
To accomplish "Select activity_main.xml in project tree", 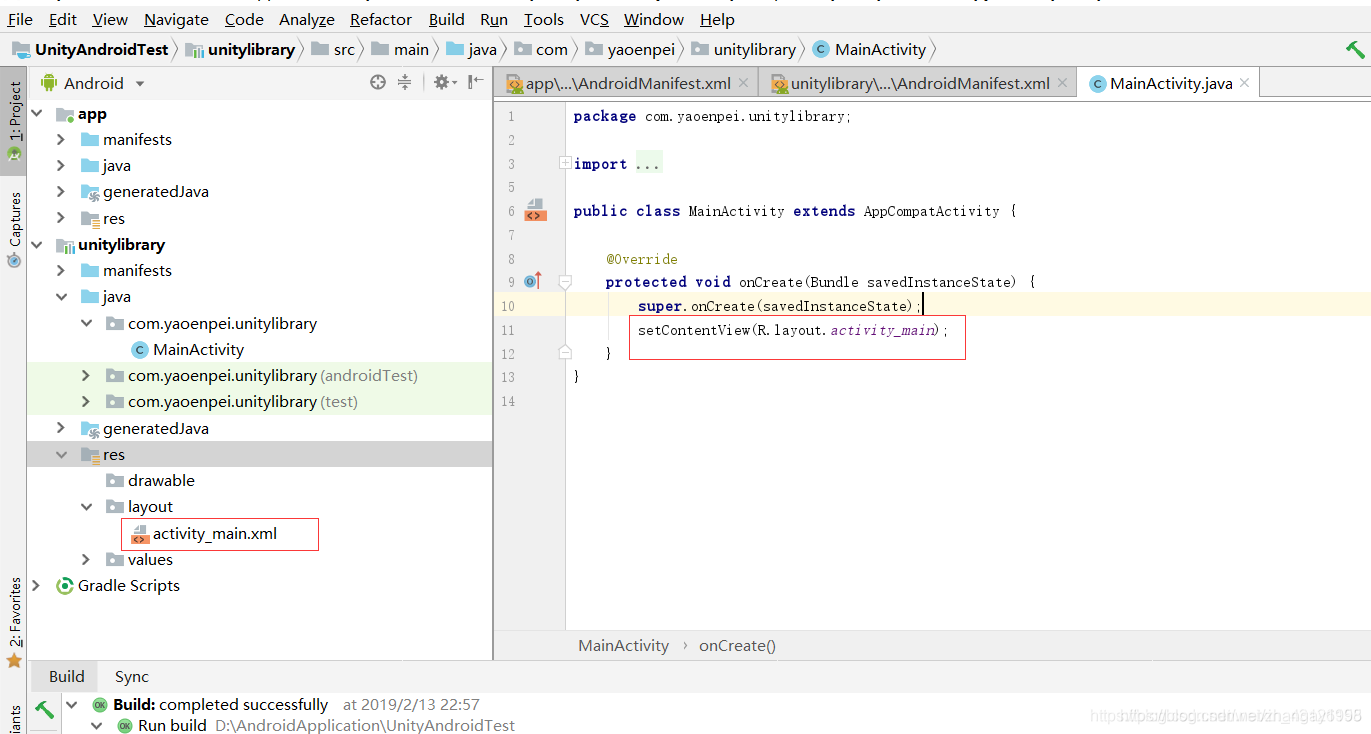I will (x=214, y=533).
